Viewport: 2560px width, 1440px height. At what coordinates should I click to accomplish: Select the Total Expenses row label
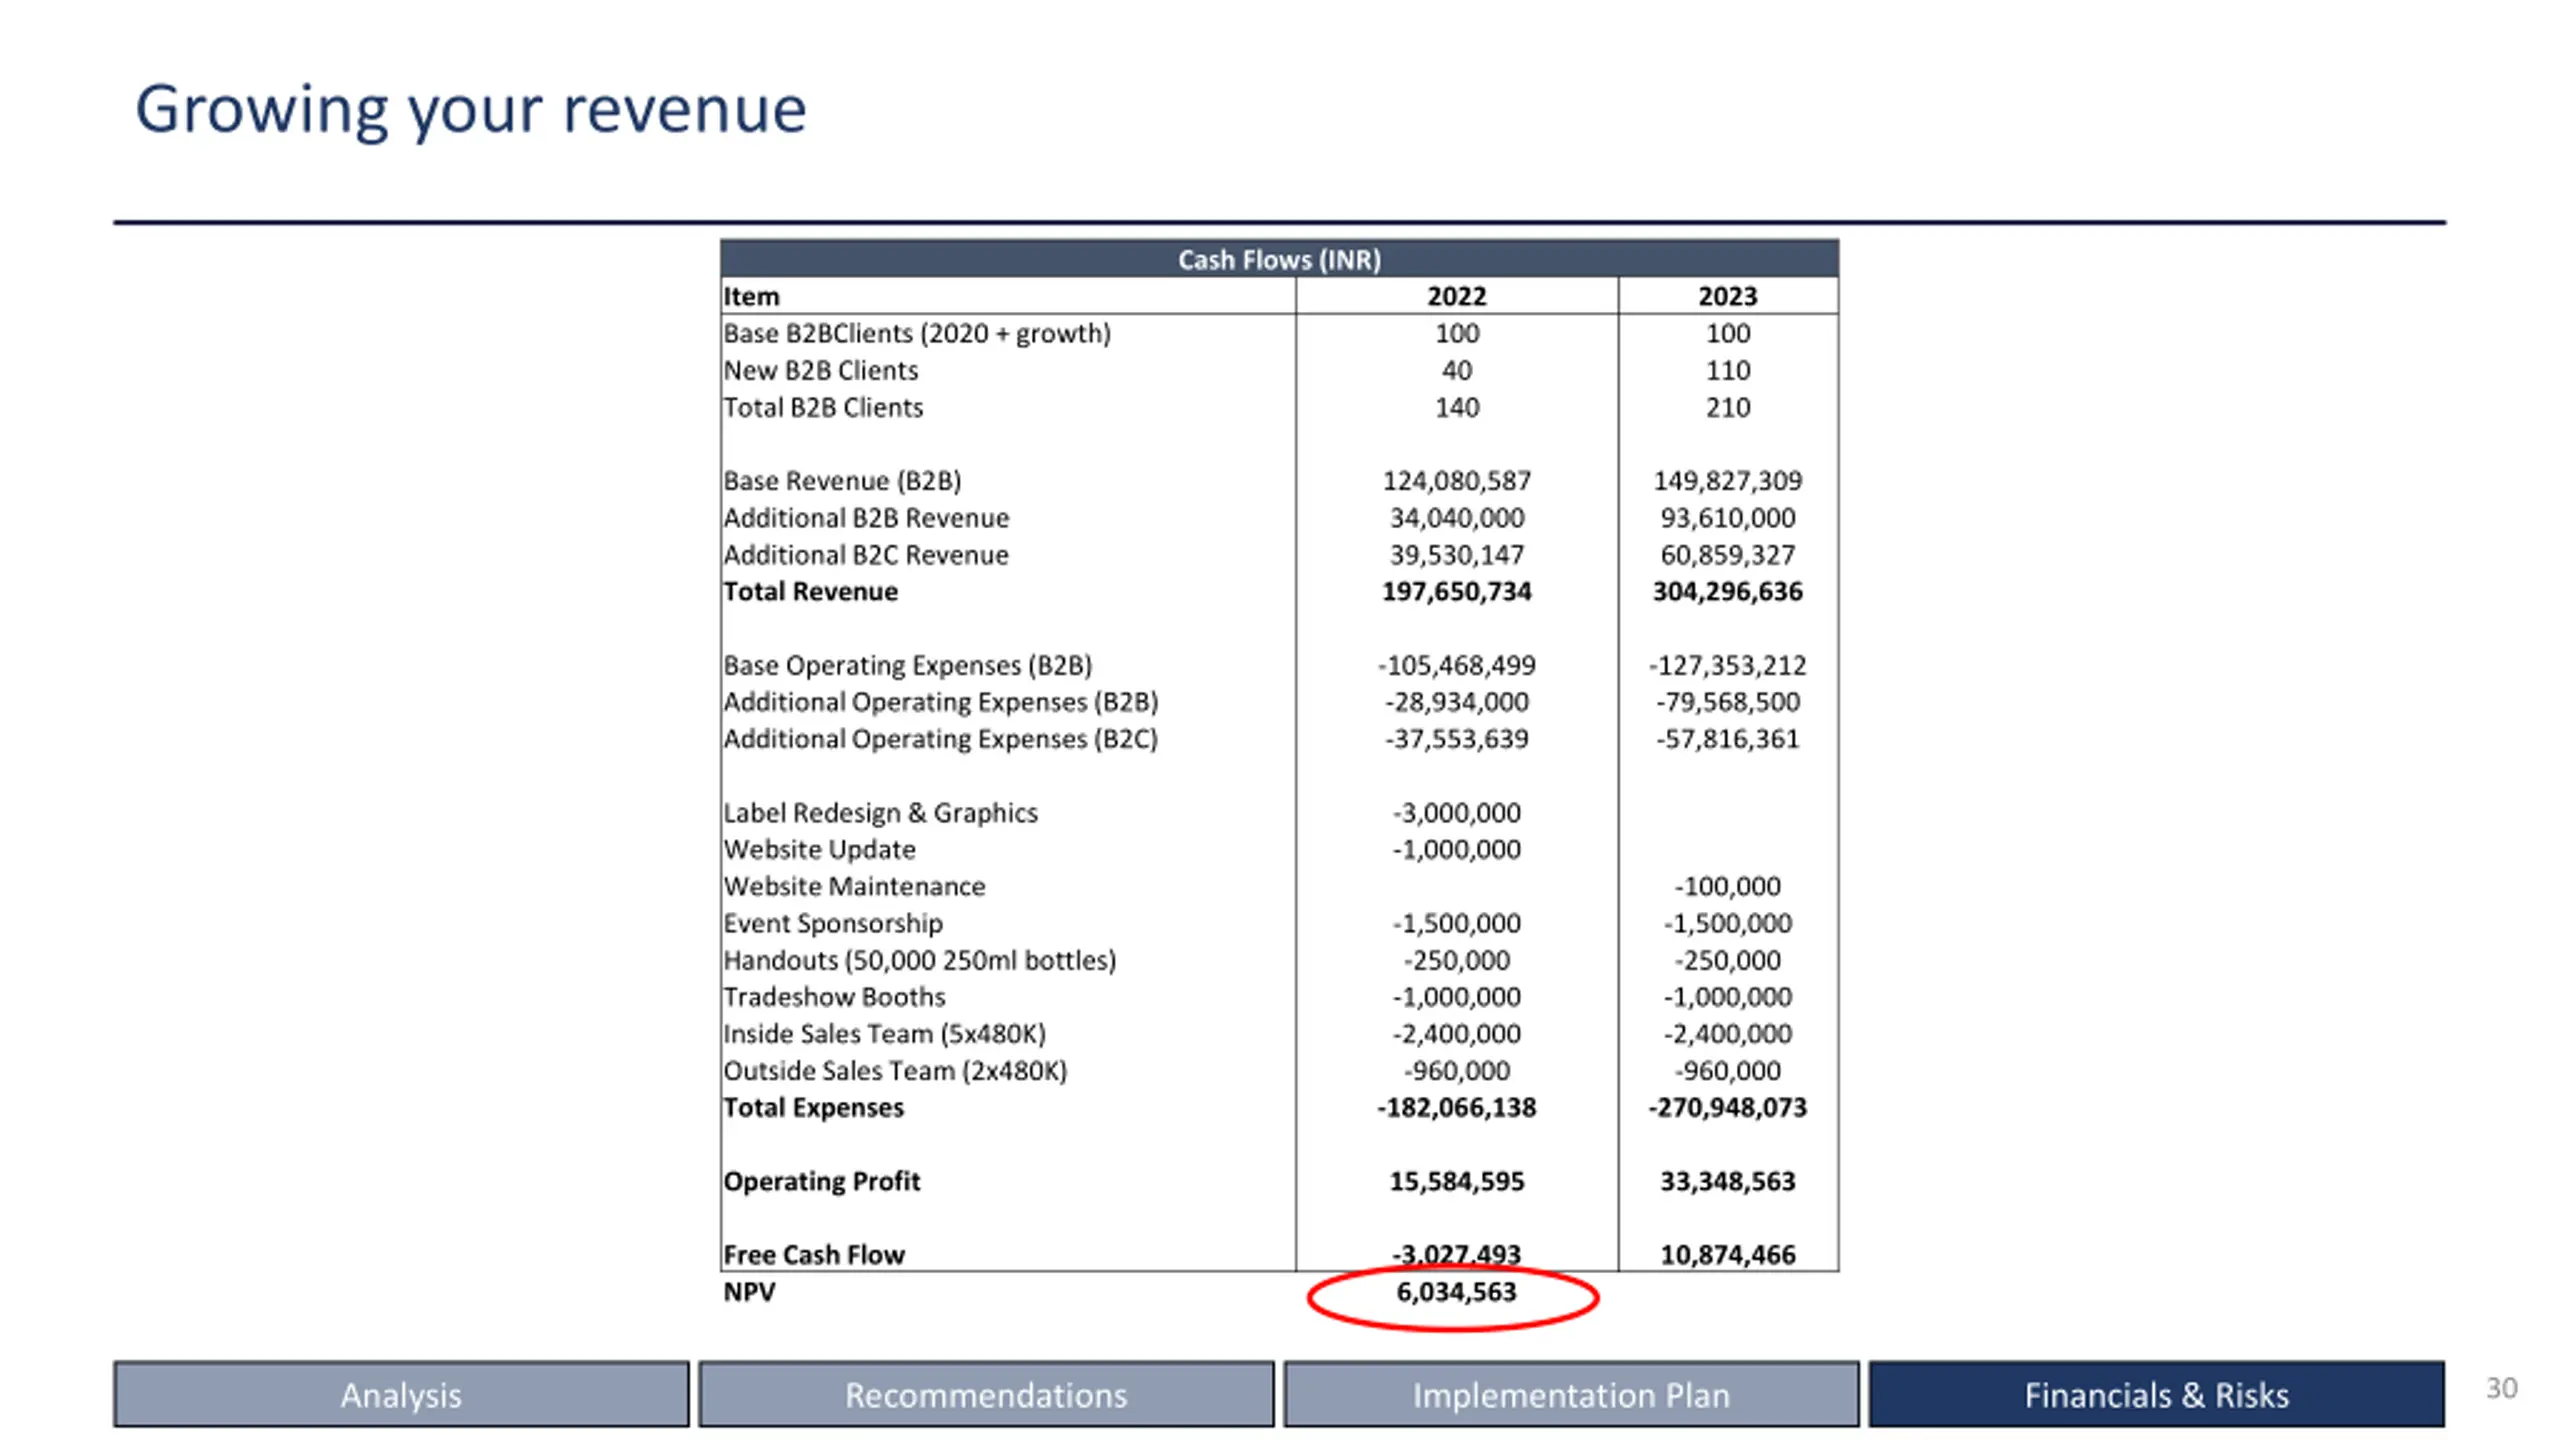pyautogui.click(x=813, y=1107)
